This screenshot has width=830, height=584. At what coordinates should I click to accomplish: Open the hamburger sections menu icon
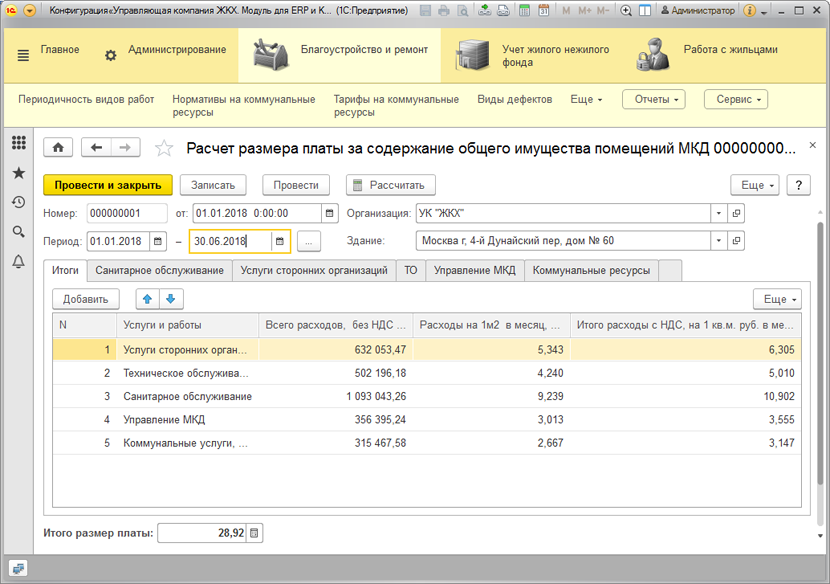[x=23, y=55]
